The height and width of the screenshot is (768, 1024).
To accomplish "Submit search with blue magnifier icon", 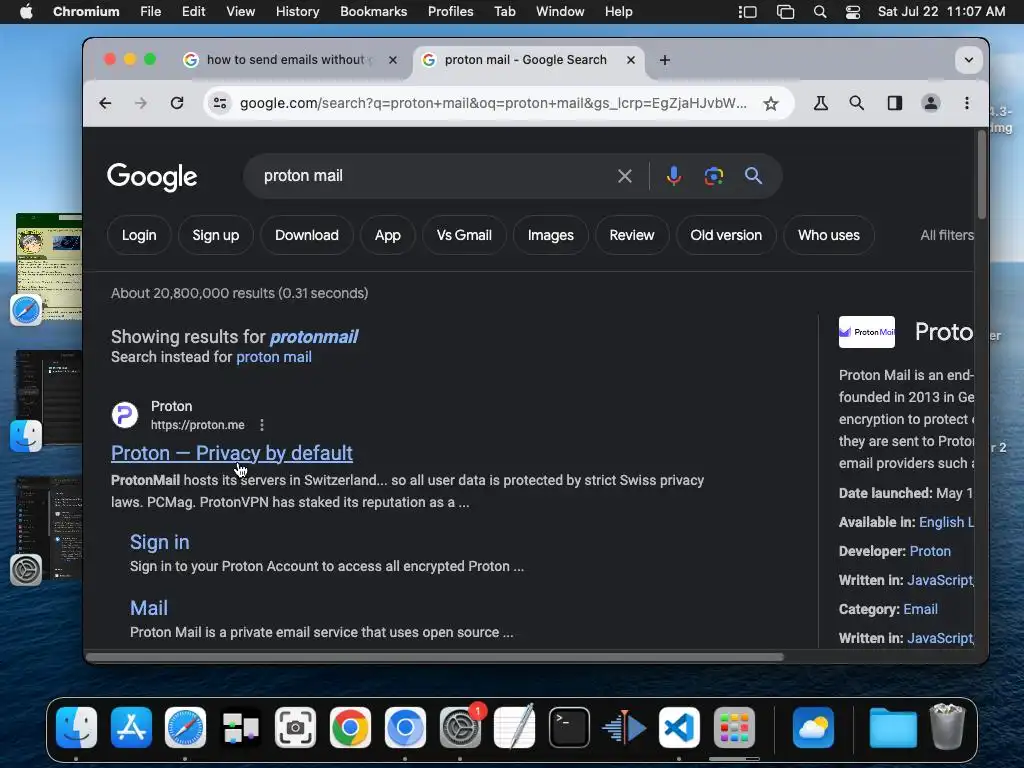I will [753, 176].
